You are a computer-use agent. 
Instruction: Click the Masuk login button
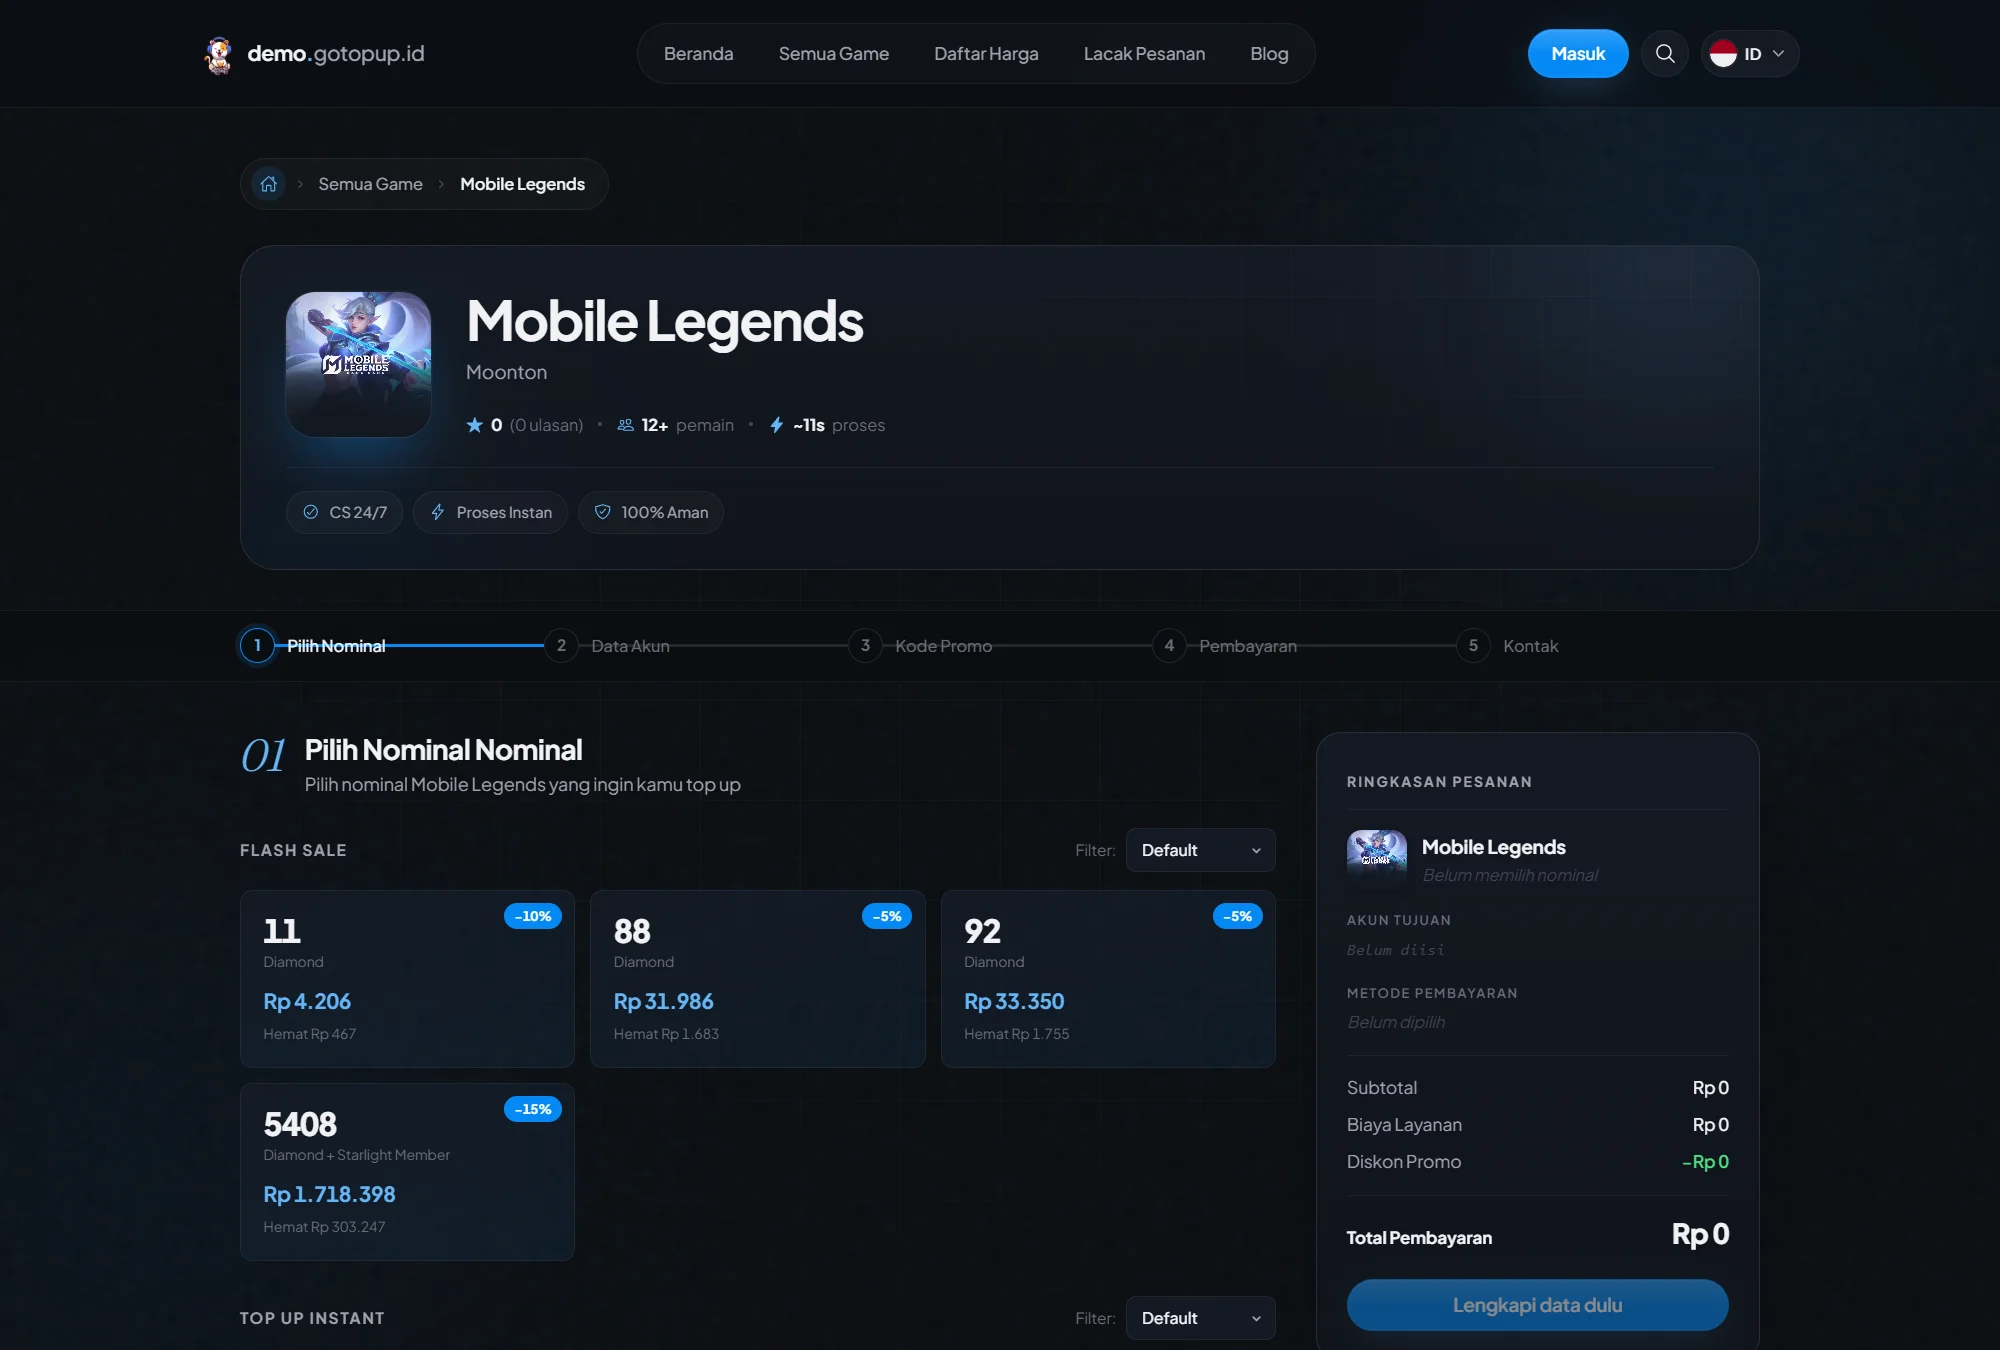tap(1578, 54)
